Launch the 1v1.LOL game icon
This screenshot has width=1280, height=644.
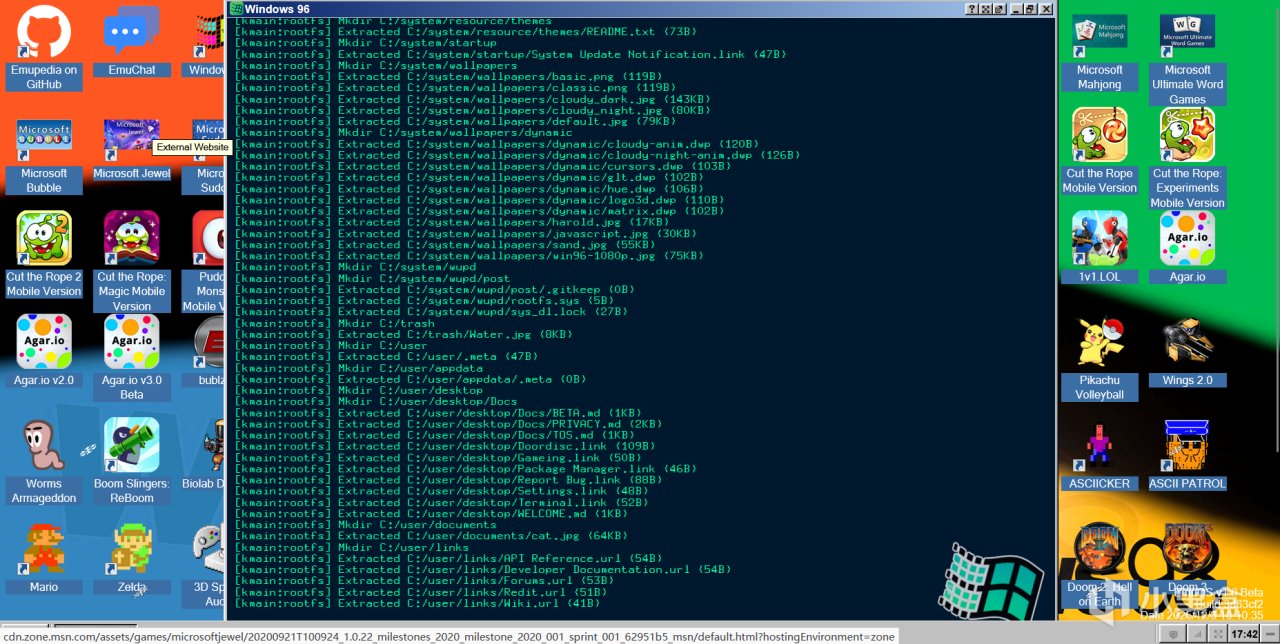[1099, 247]
